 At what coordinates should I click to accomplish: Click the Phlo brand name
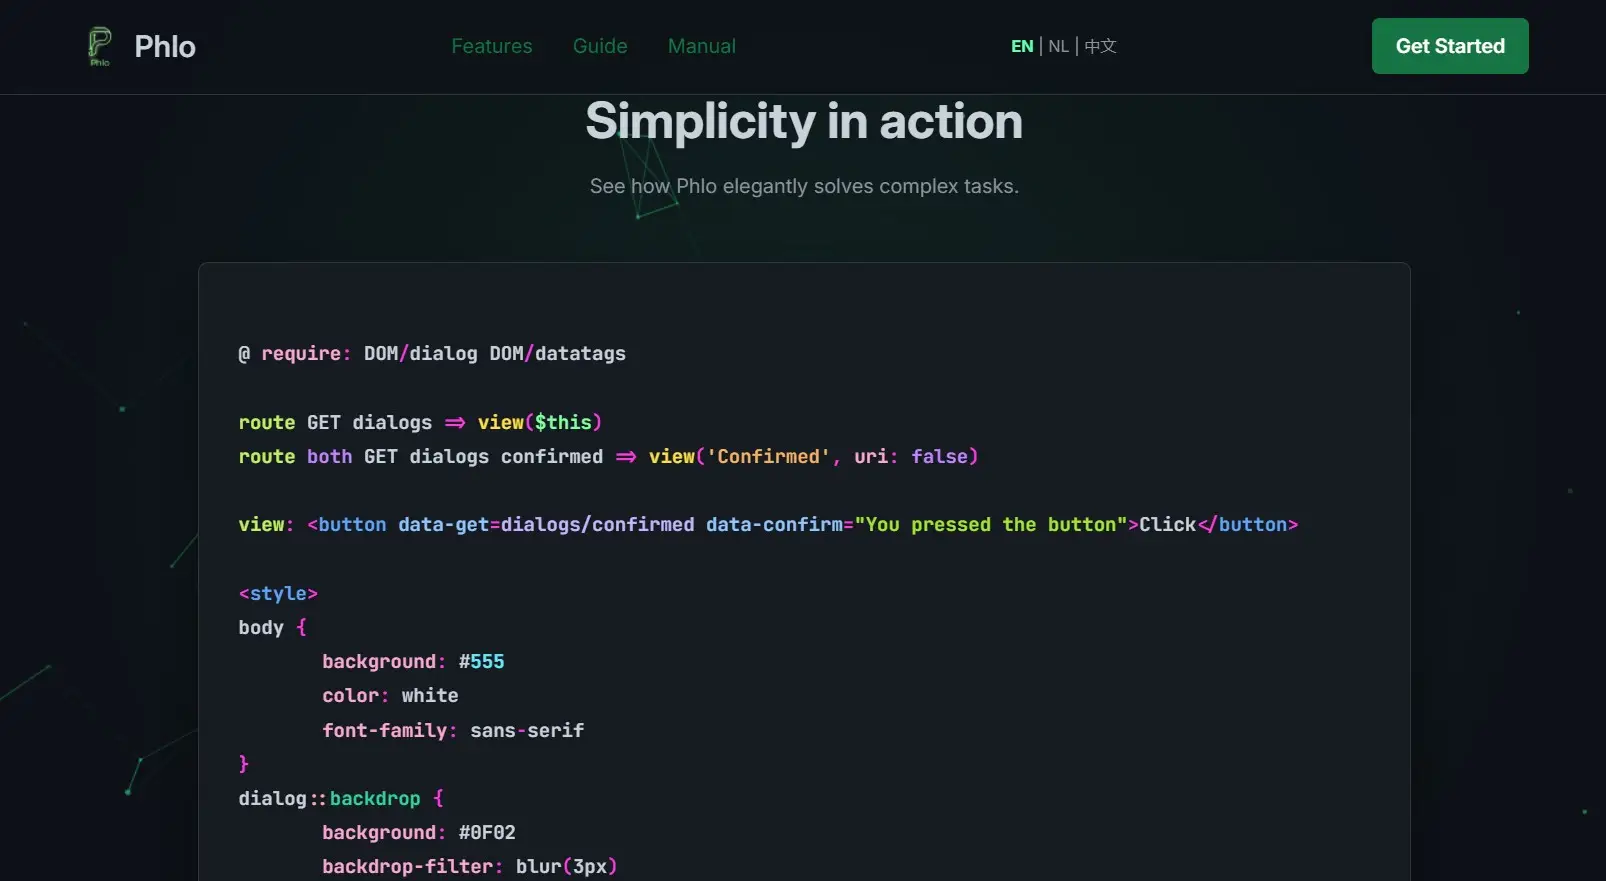tap(165, 47)
